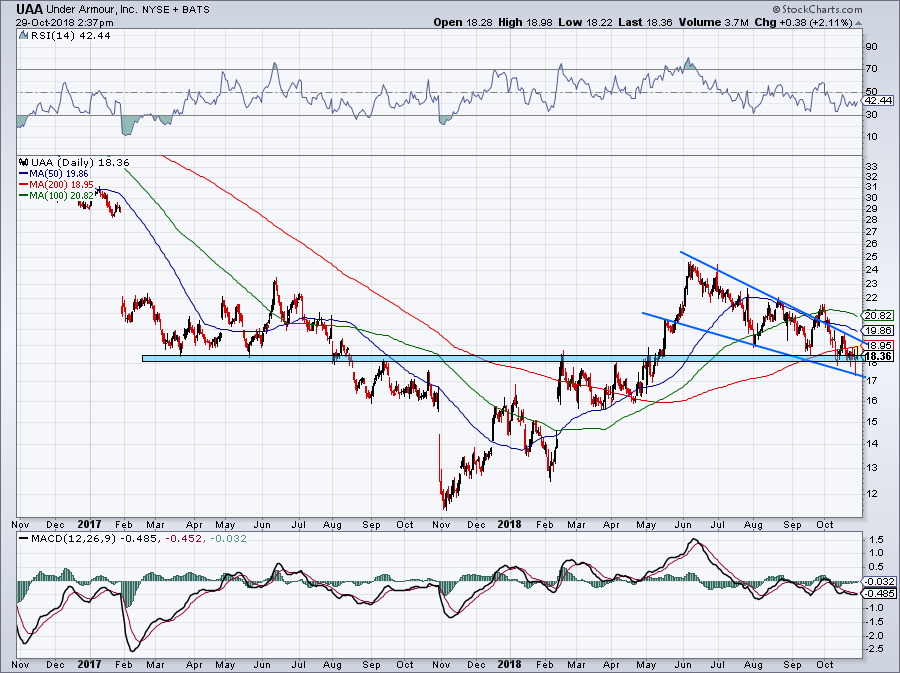Screen dimensions: 900x673
Task: Click the 33 label on price axis
Action: pyautogui.click(x=871, y=166)
